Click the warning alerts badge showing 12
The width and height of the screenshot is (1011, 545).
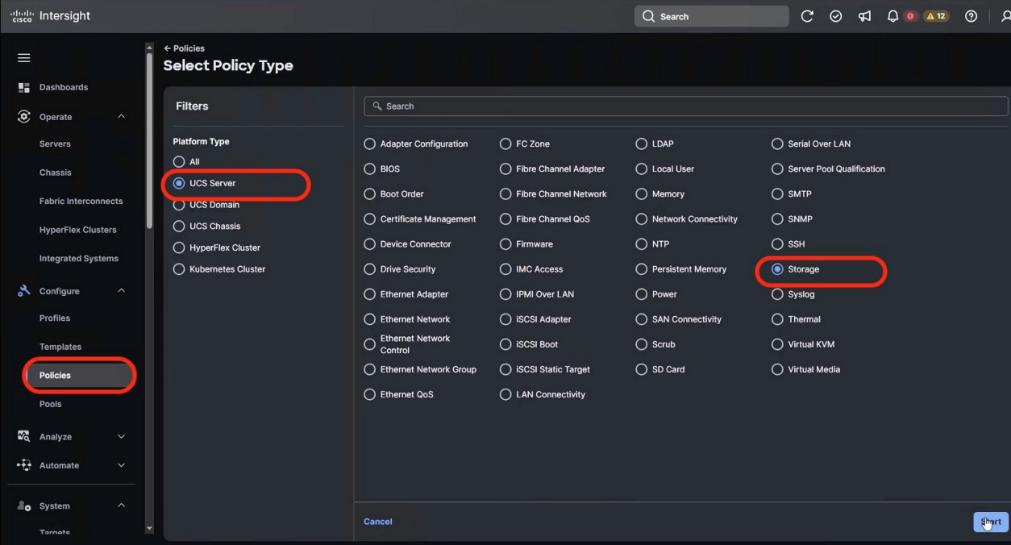[x=936, y=16]
